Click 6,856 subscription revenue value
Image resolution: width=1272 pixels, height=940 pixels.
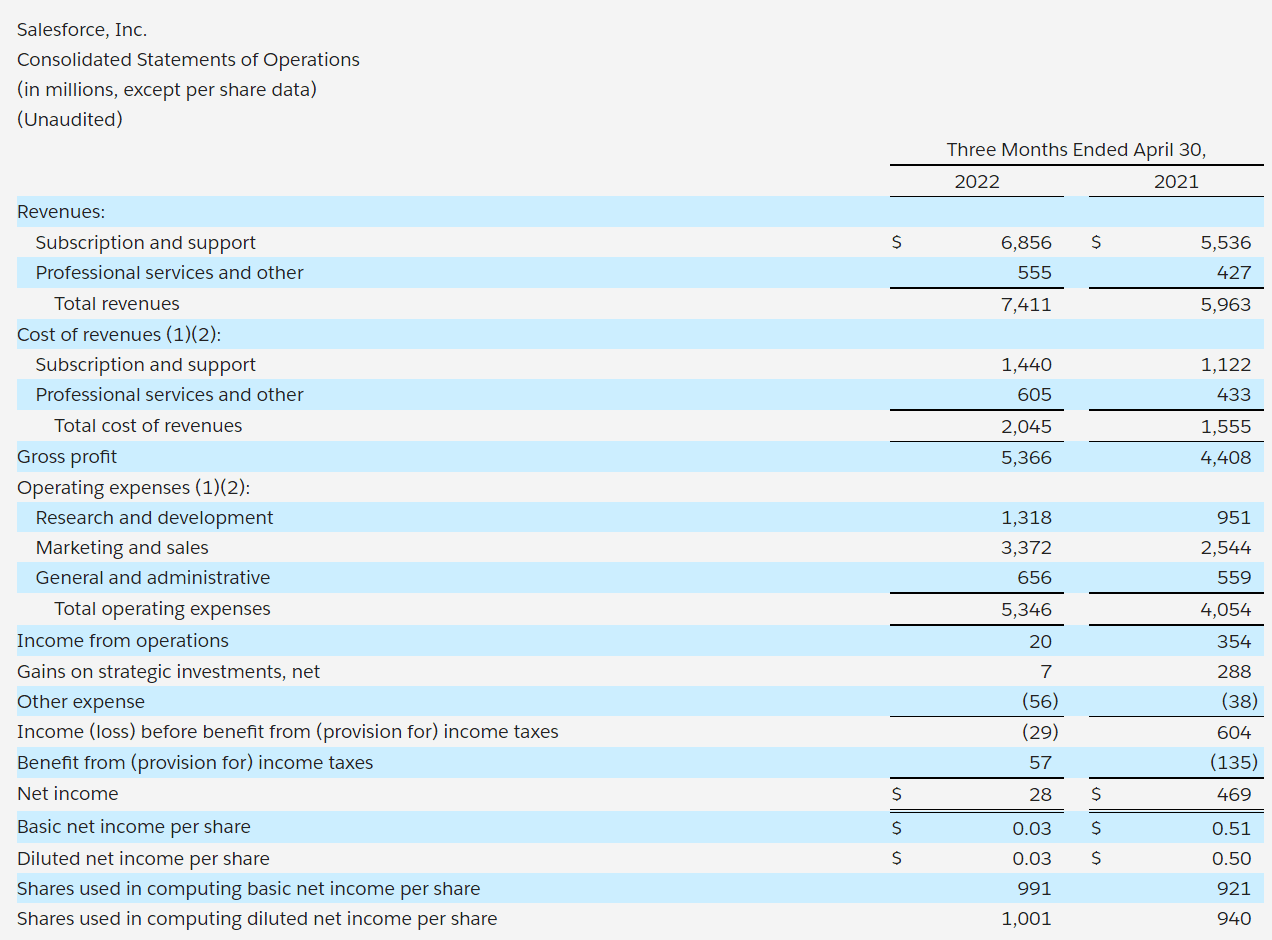1026,243
